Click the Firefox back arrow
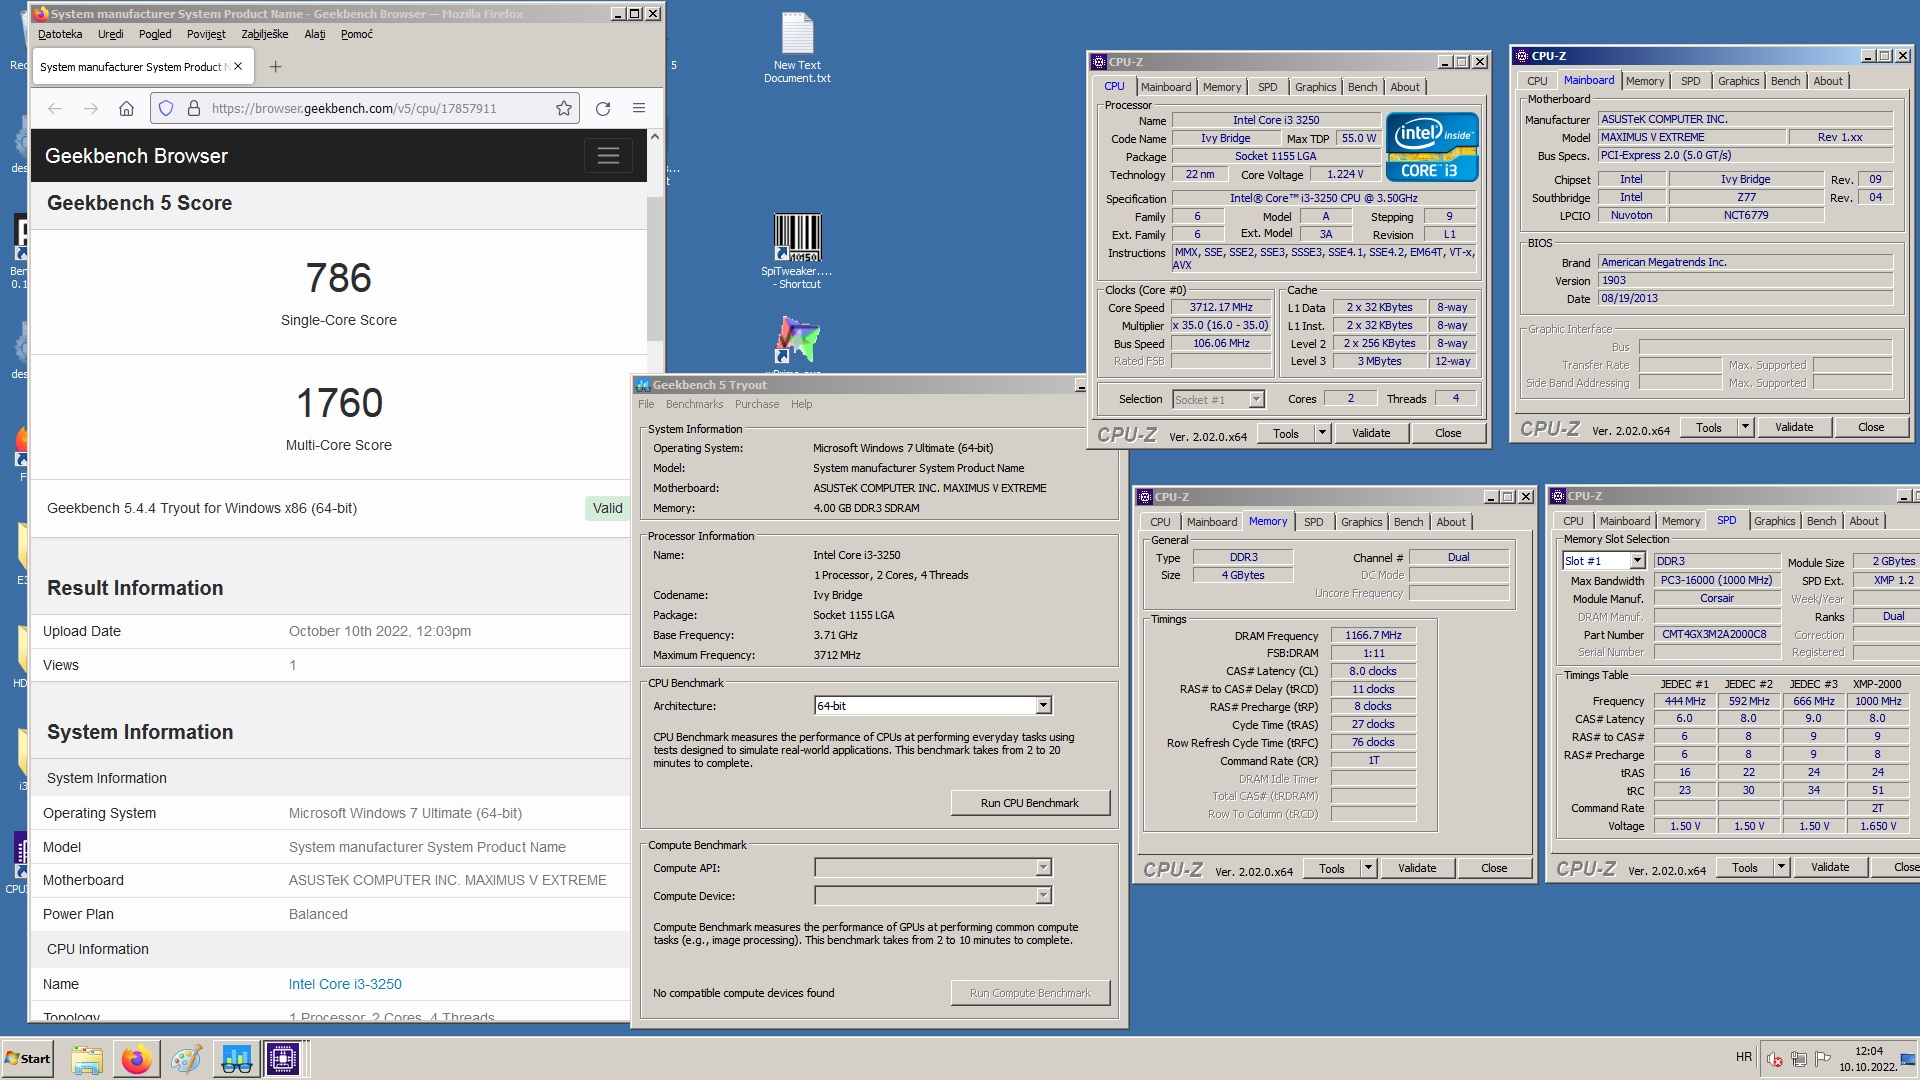 click(55, 108)
